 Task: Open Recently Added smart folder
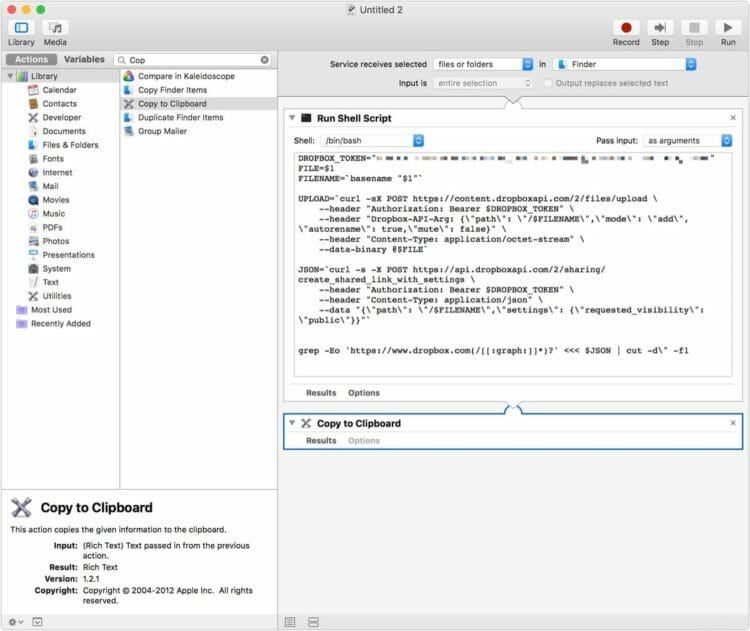tap(61, 324)
